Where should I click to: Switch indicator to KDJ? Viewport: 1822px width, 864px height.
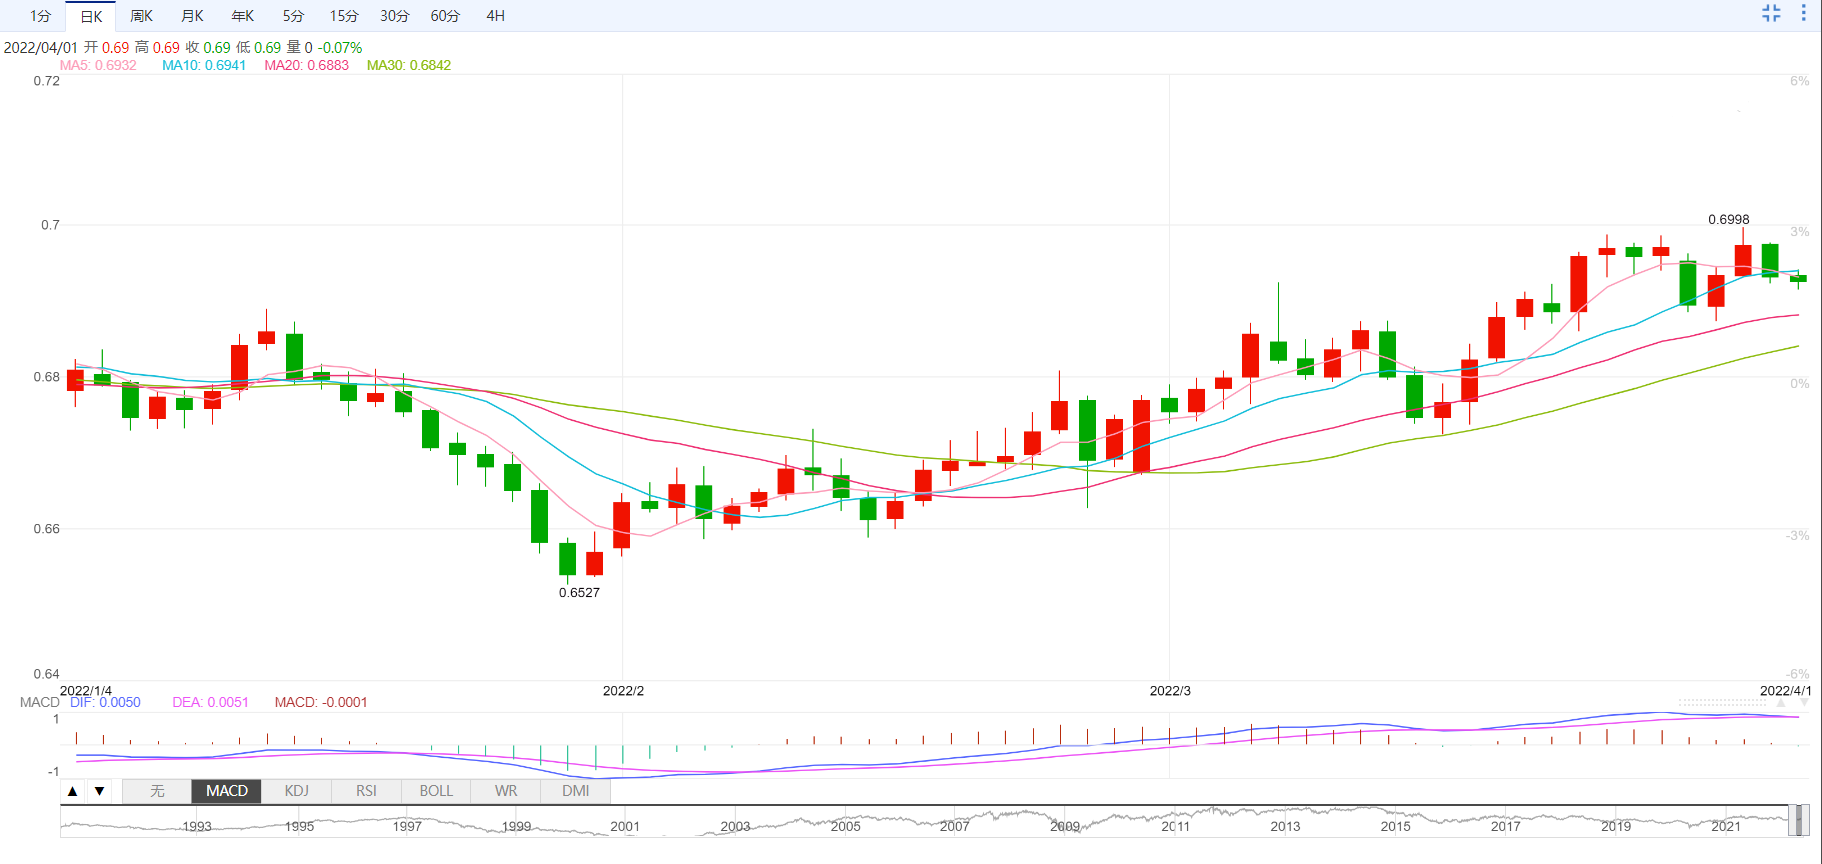297,791
